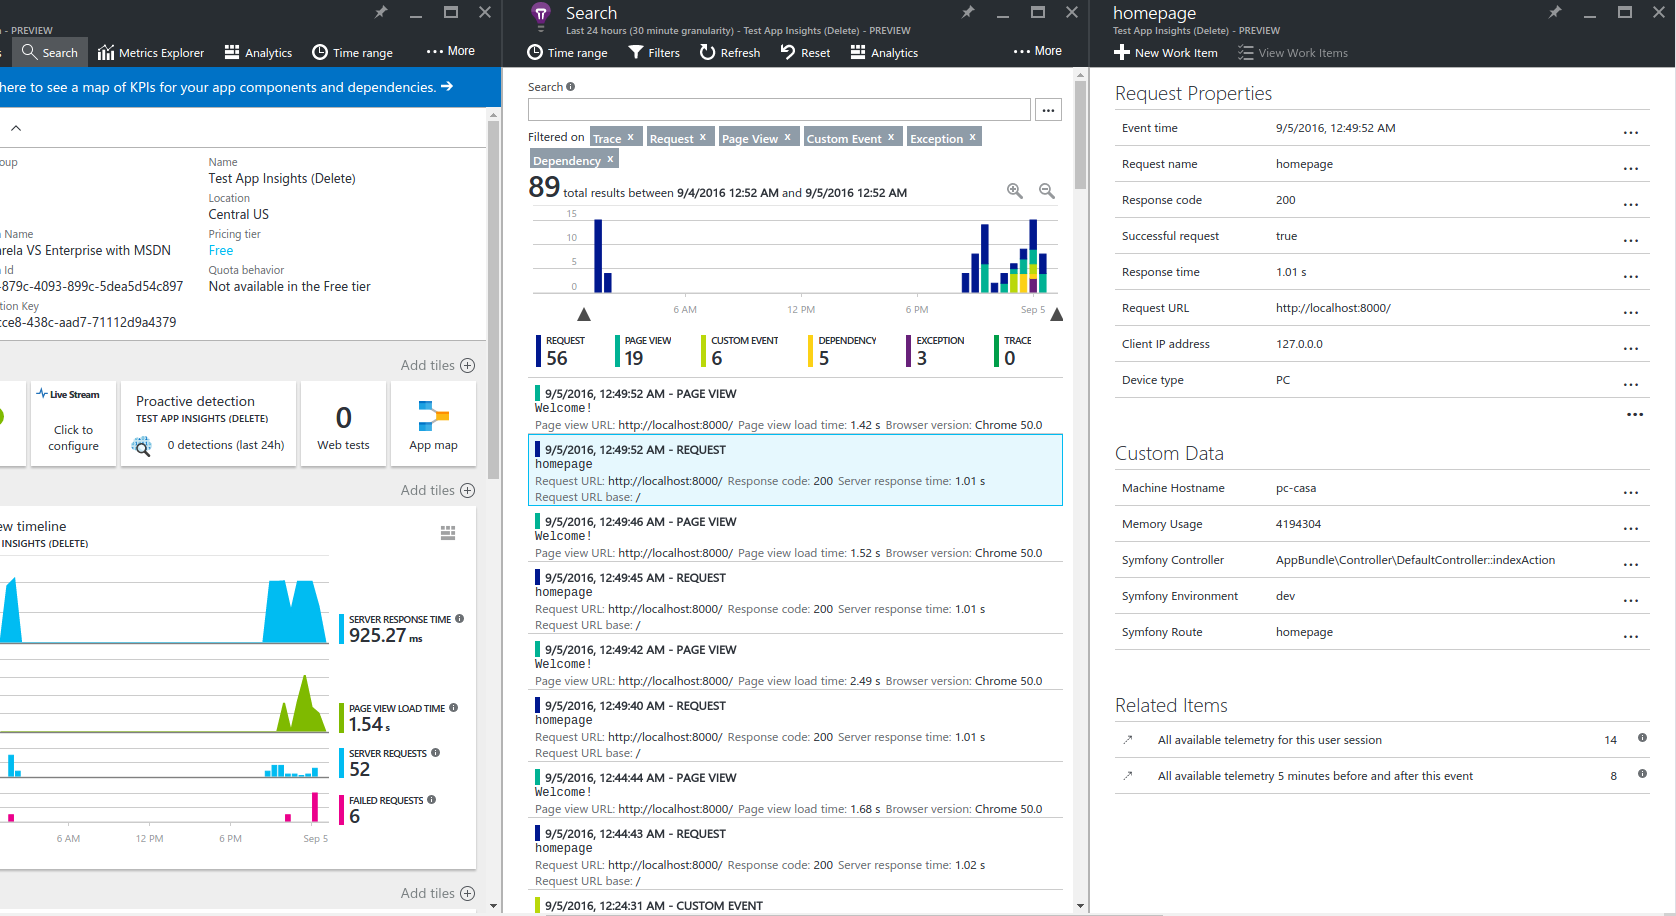Open Time range in left blade toolbar
This screenshot has height=916, width=1676.
coord(352,53)
